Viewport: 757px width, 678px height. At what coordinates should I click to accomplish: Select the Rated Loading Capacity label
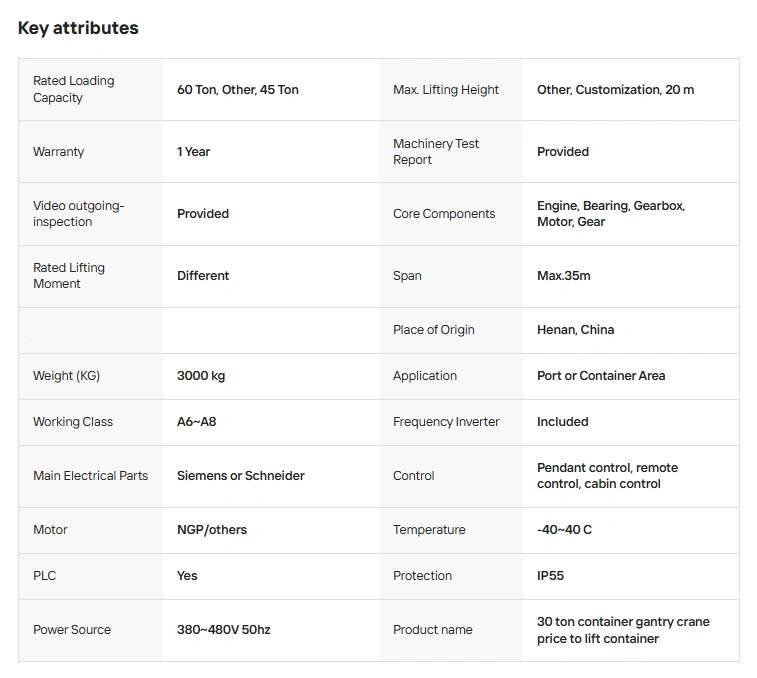pyautogui.click(x=74, y=89)
